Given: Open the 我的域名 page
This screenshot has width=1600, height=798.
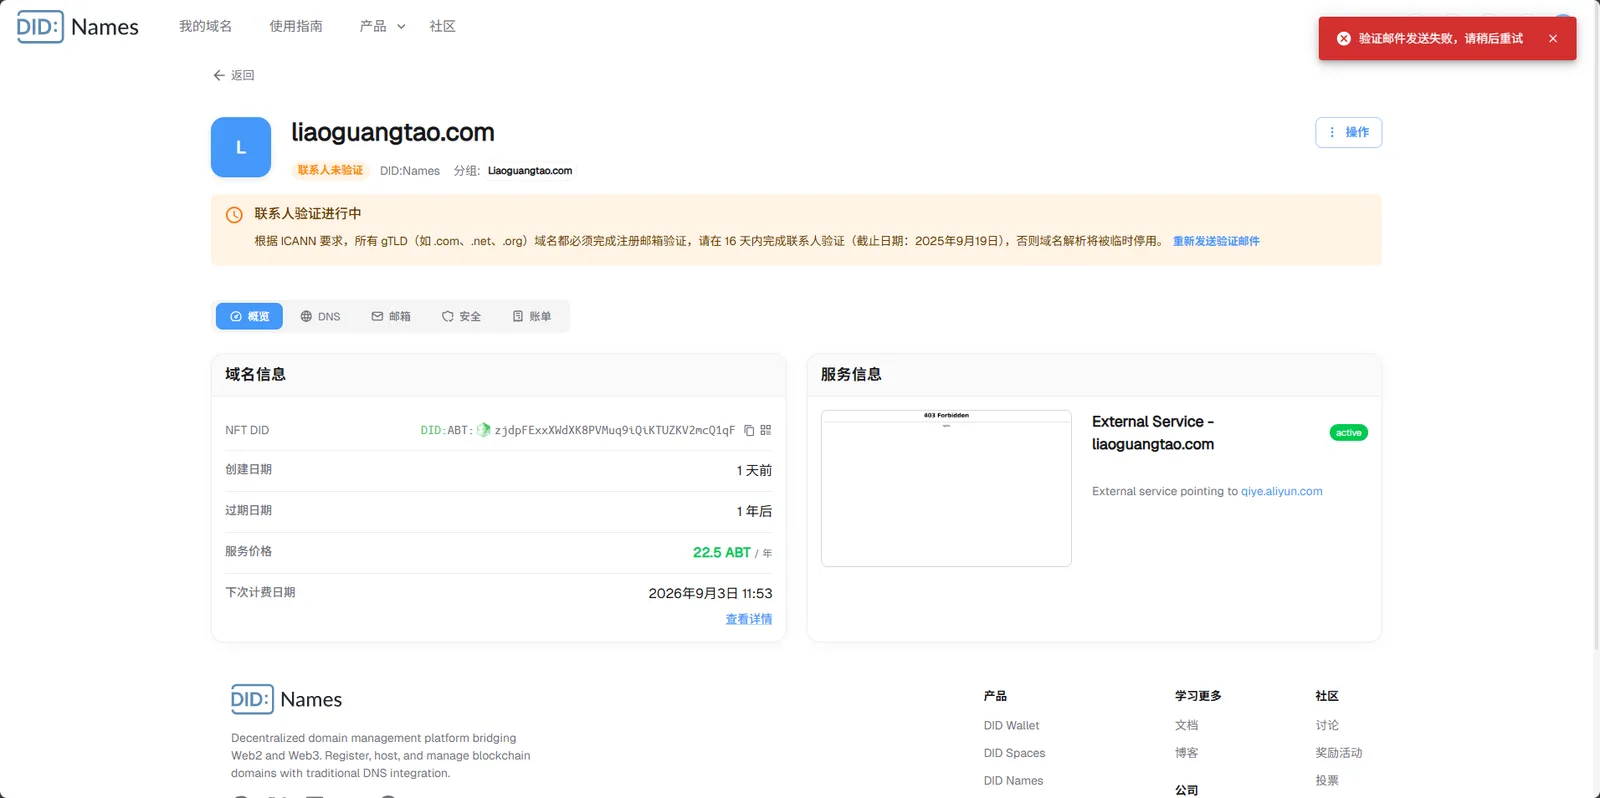Looking at the screenshot, I should (x=205, y=26).
